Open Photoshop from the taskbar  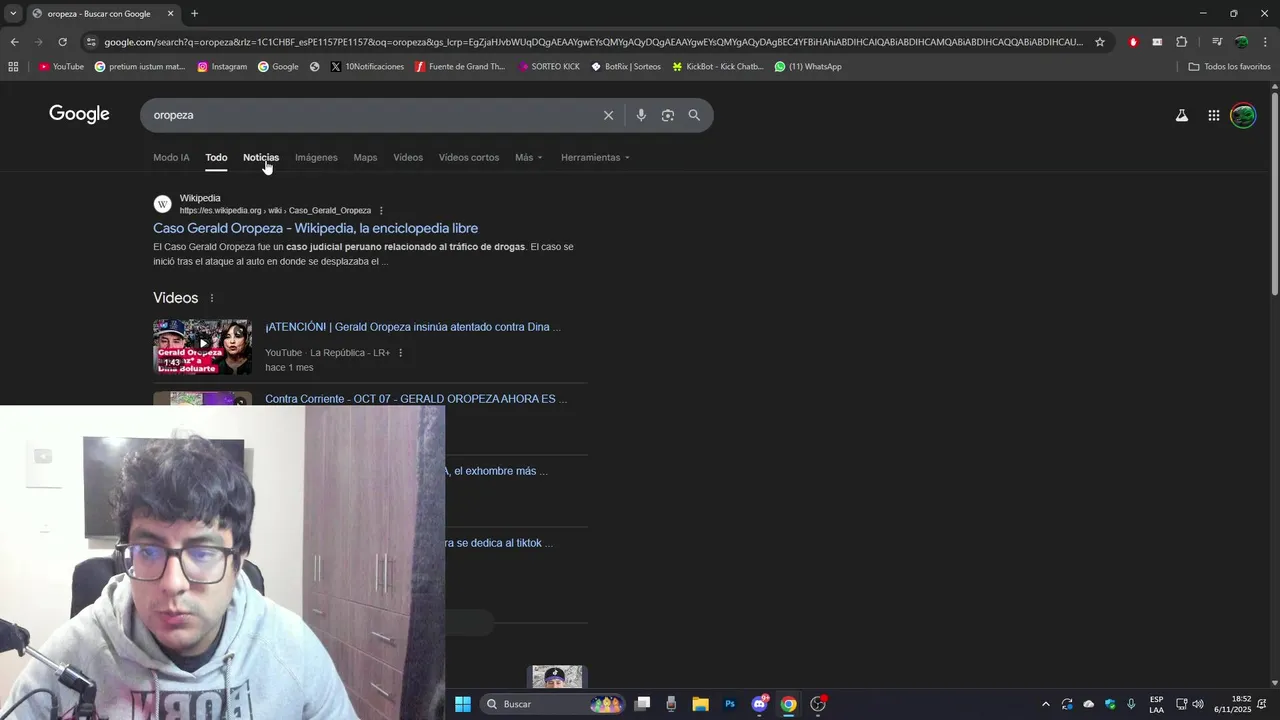tap(730, 704)
